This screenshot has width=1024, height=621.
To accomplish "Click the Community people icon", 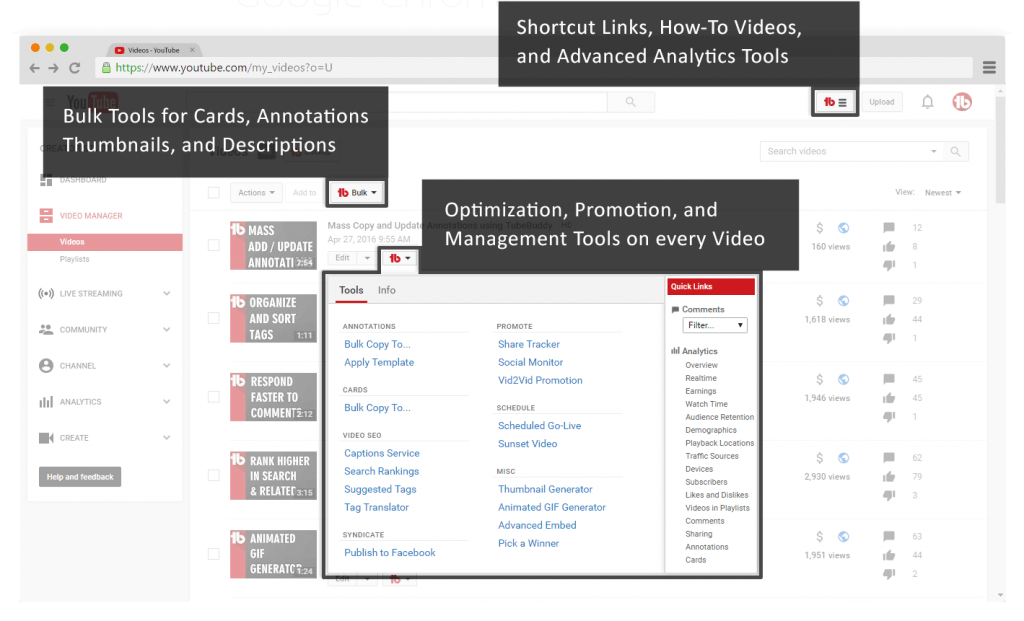I will (46, 330).
